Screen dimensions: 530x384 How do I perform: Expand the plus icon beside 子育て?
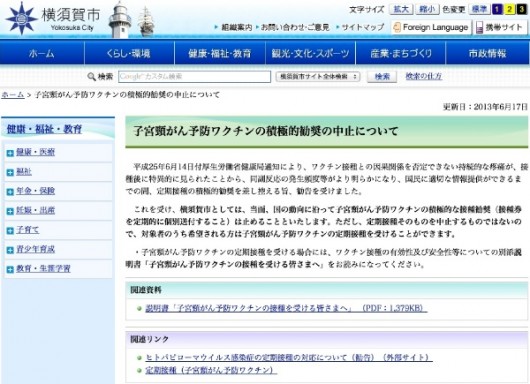coord(10,231)
